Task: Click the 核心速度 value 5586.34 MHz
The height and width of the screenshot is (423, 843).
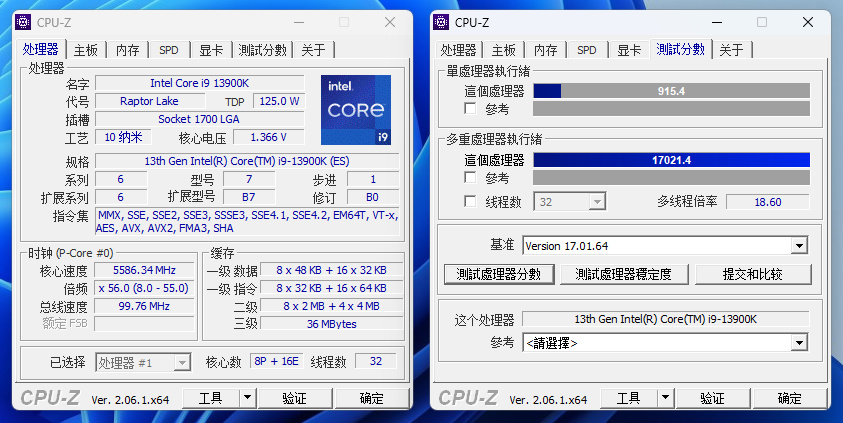Action: click(144, 270)
